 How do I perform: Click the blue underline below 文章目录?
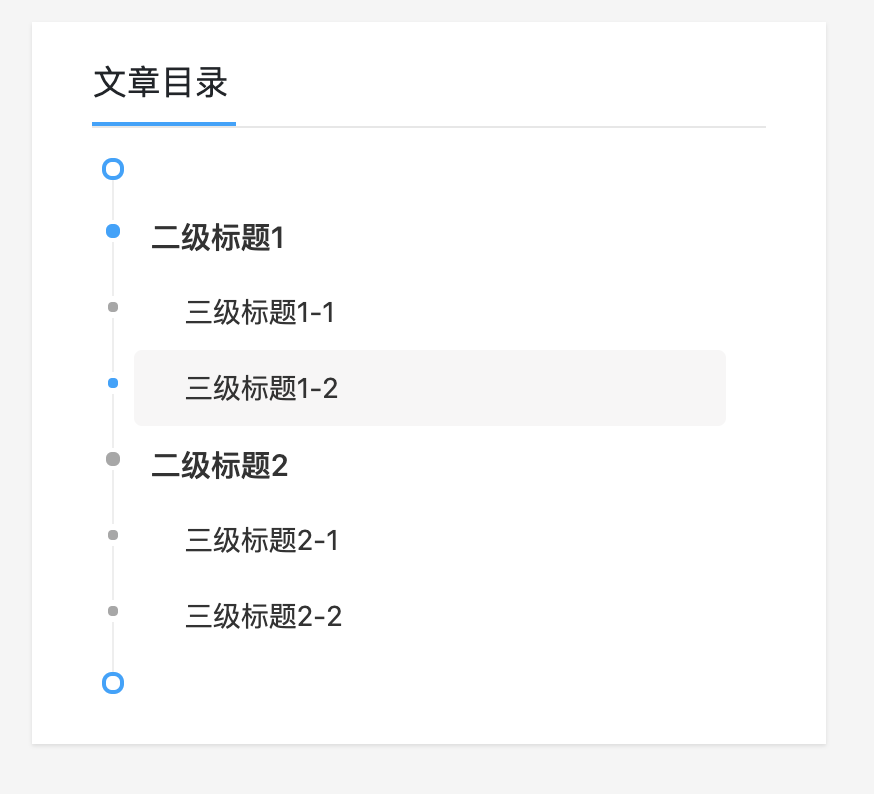point(163,124)
